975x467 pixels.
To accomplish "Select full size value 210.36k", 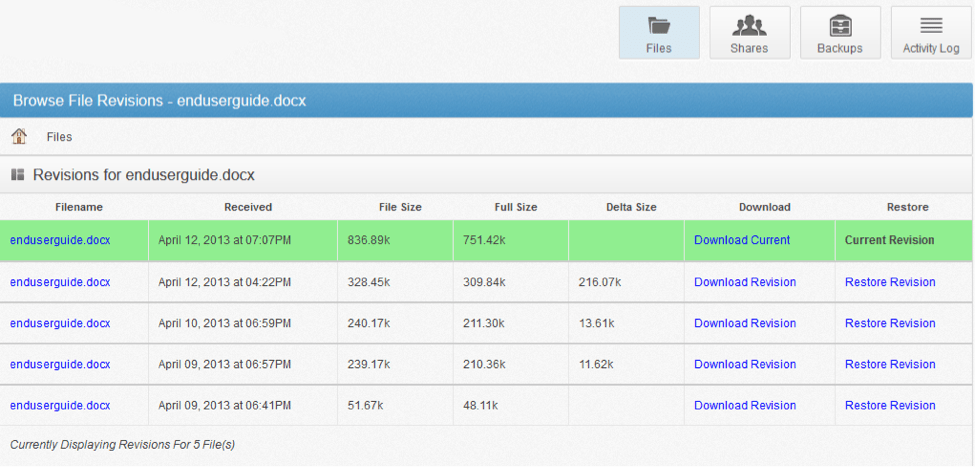I will tap(484, 364).
